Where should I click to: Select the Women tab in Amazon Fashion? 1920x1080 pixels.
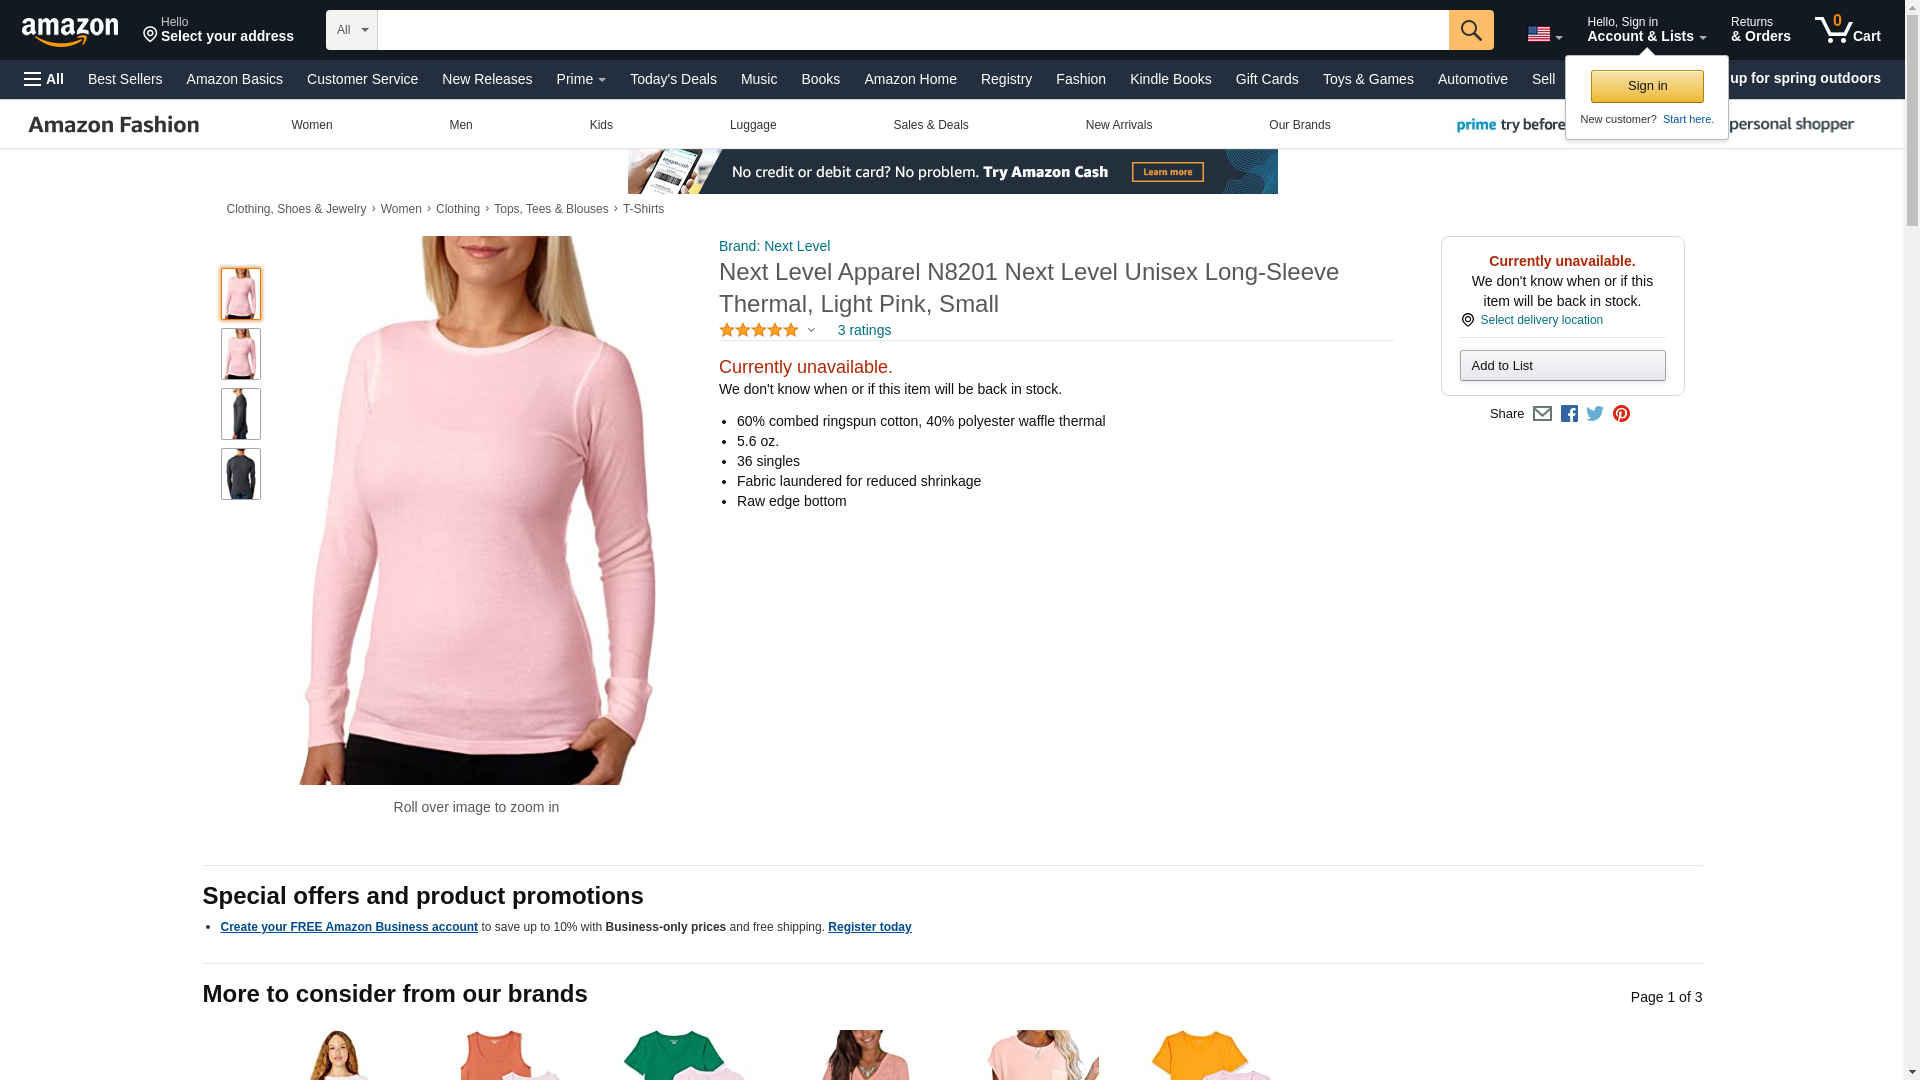[312, 125]
